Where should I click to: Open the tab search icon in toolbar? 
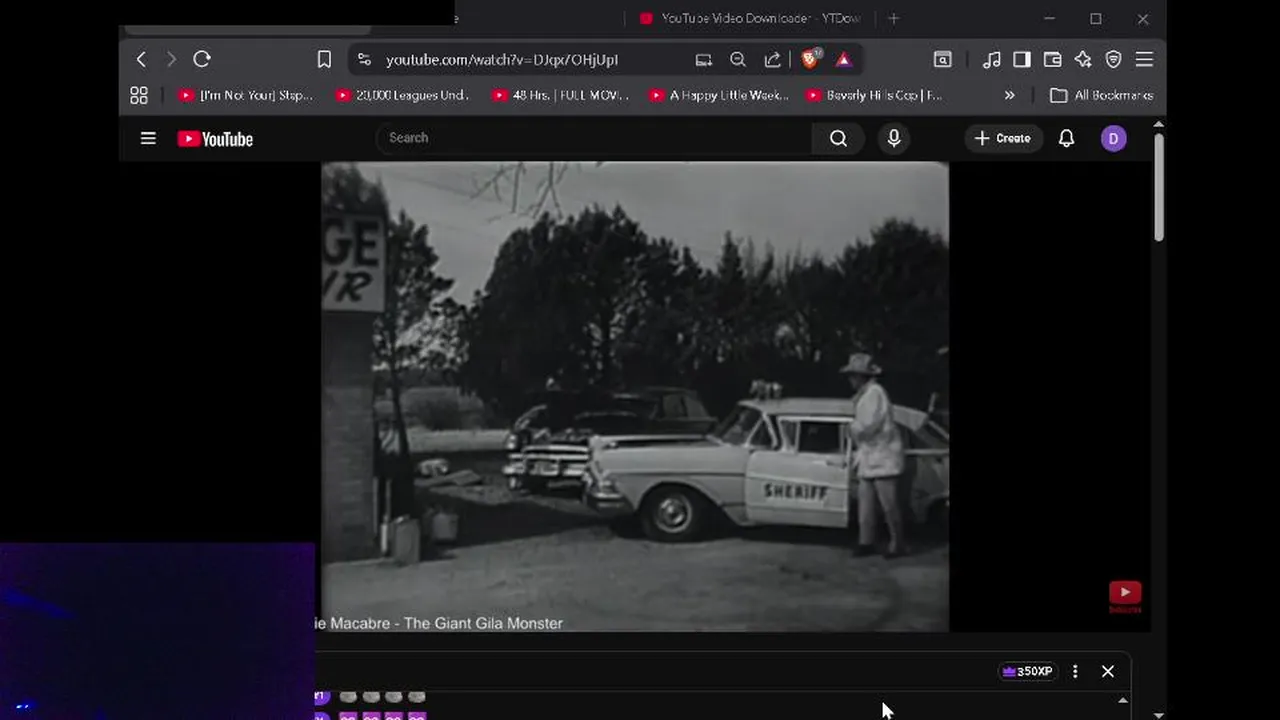pos(942,60)
